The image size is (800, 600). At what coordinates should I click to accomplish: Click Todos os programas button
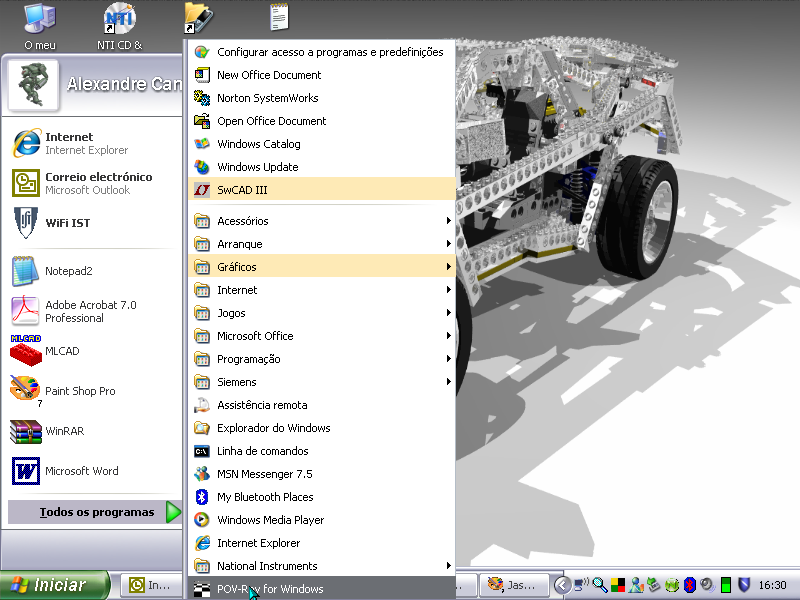pyautogui.click(x=95, y=512)
